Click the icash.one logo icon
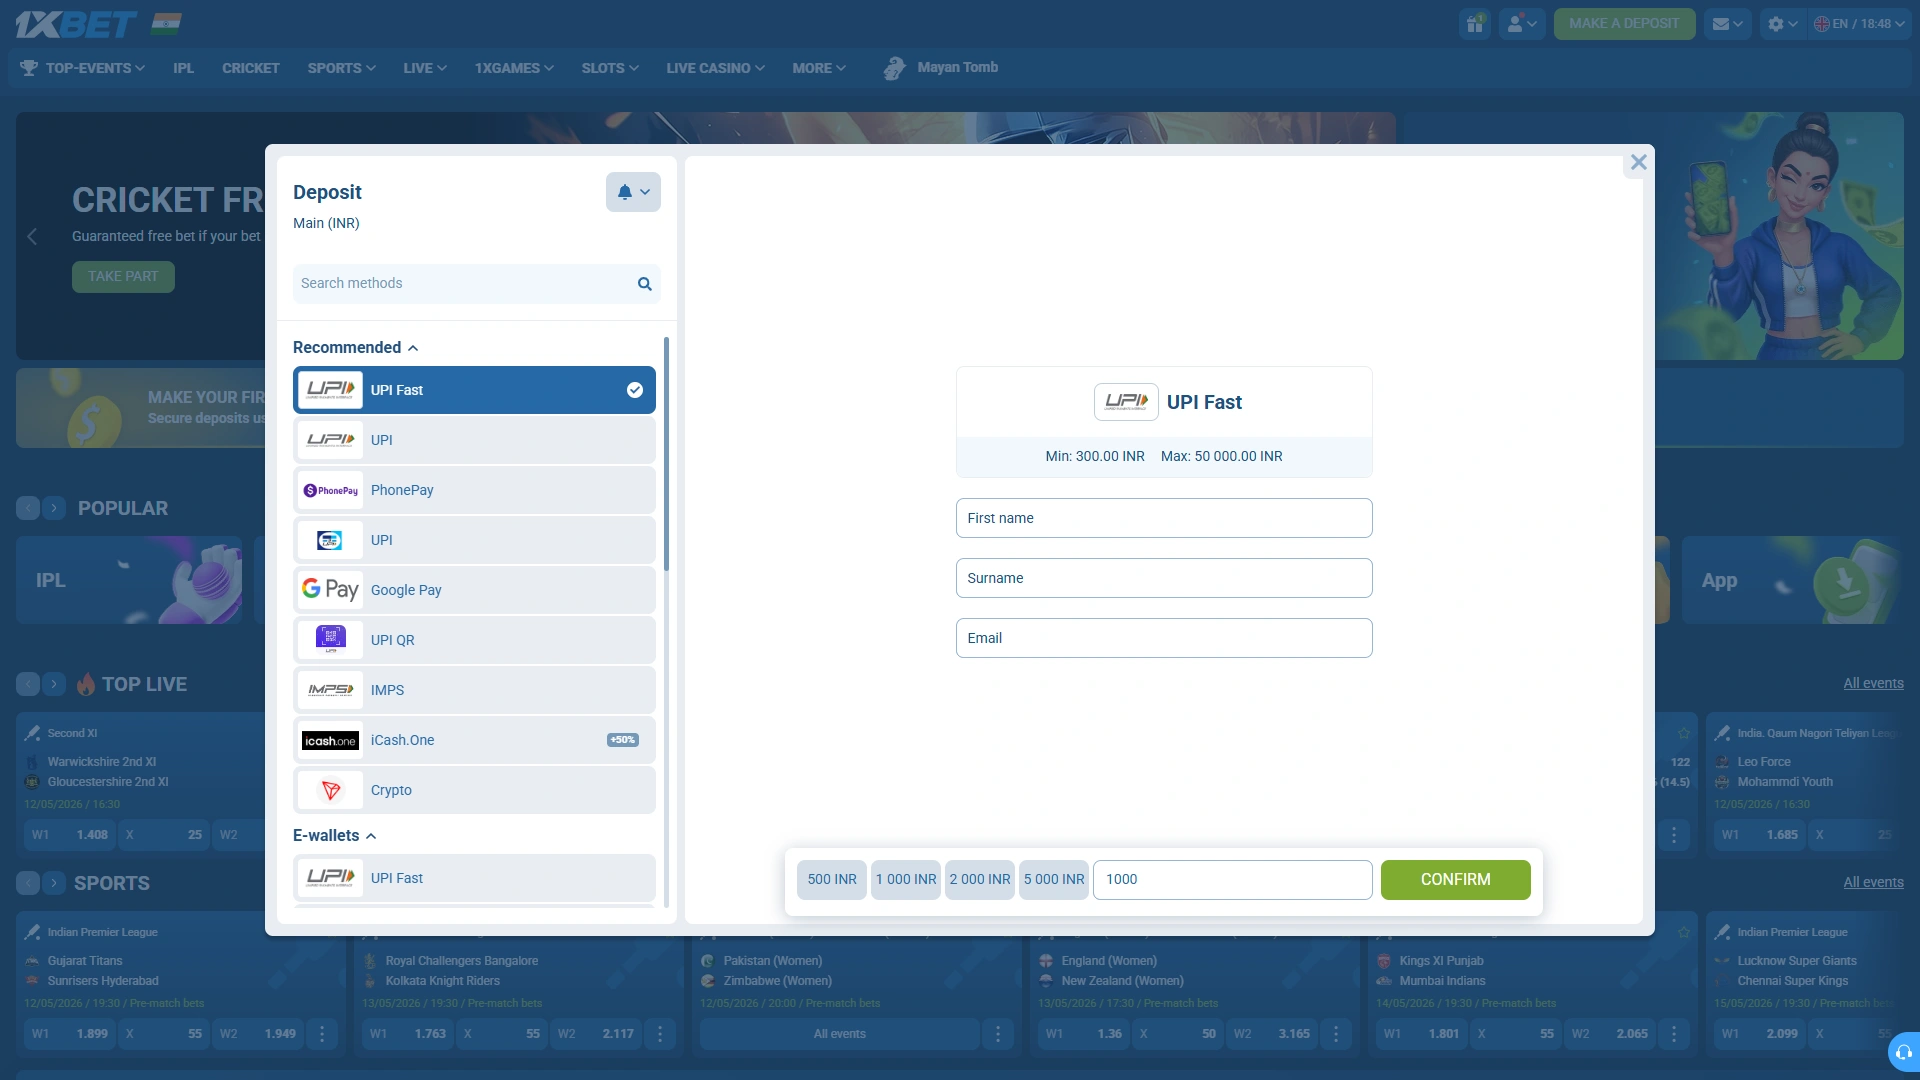1920x1080 pixels. point(331,740)
